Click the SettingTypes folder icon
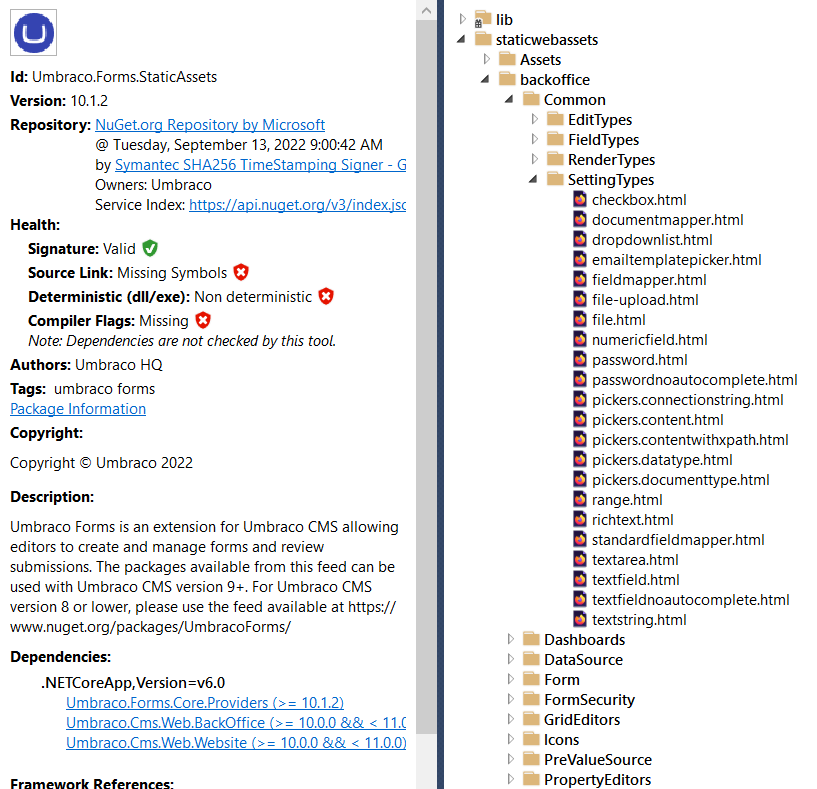This screenshot has height=789, width=817. pos(555,179)
